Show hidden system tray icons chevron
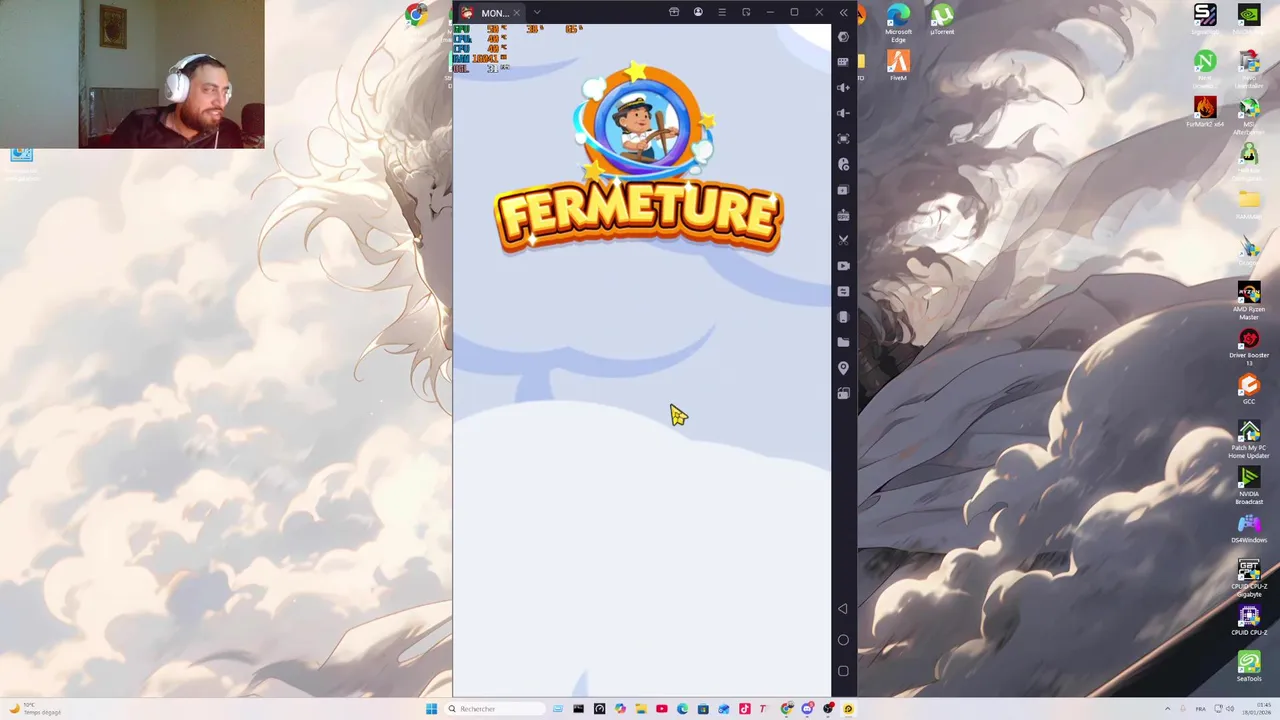Image resolution: width=1280 pixels, height=720 pixels. (1167, 709)
